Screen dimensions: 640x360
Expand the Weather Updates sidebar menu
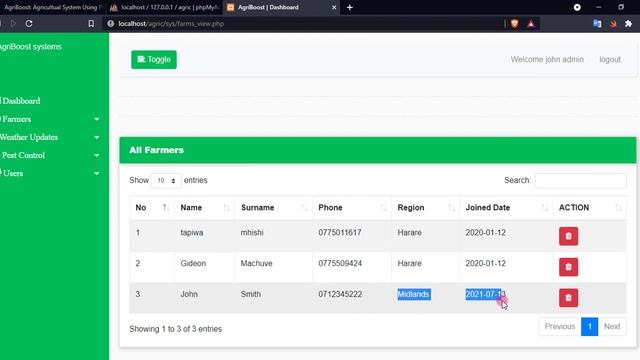point(50,137)
